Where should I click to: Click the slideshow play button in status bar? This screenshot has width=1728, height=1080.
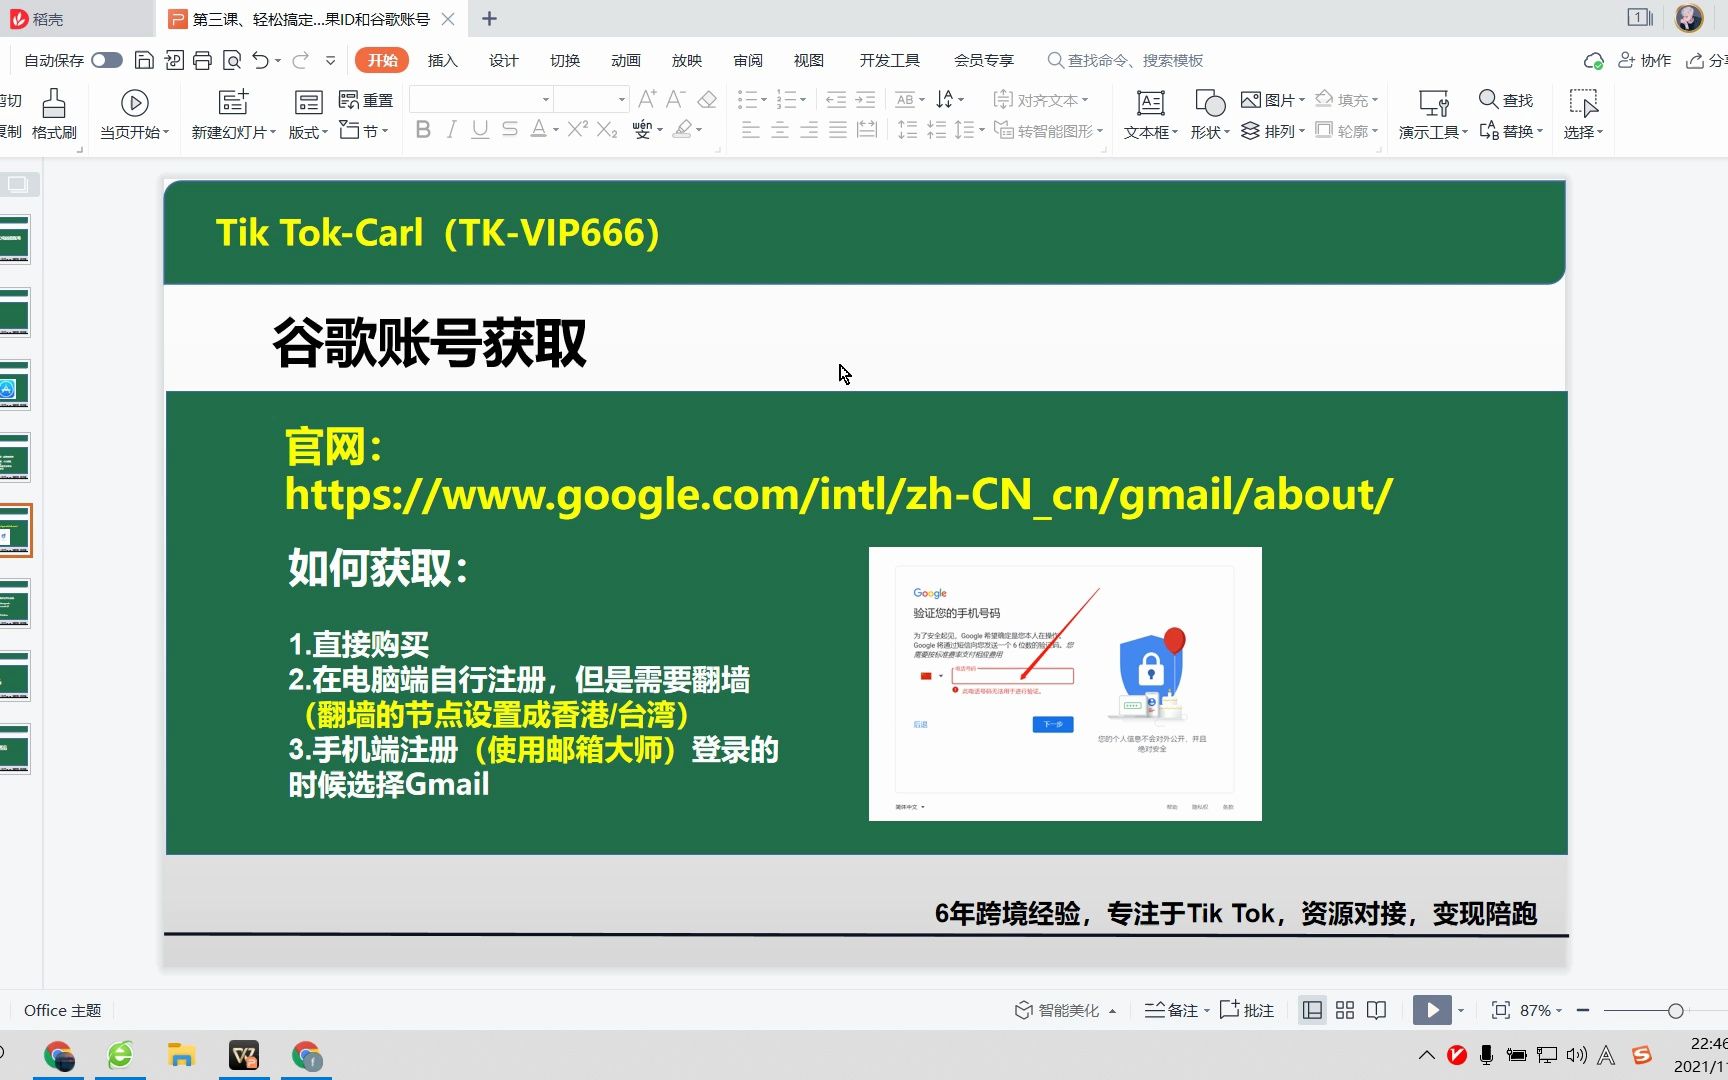coord(1432,1010)
